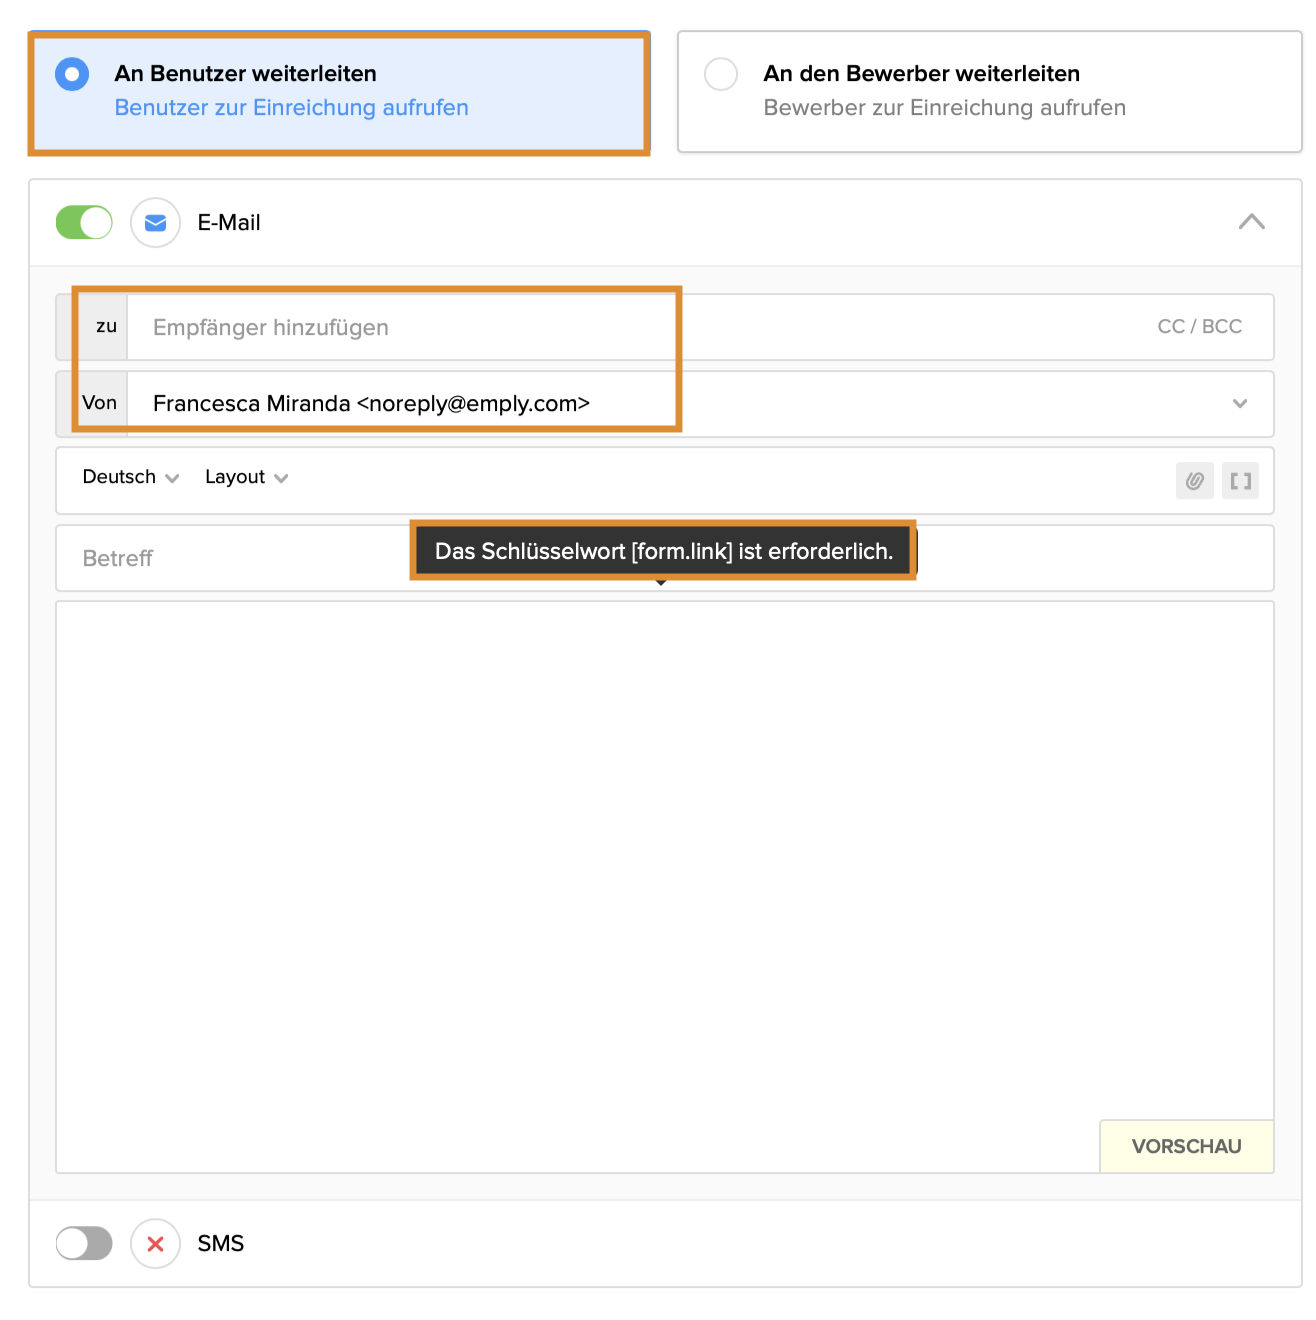Expand the Layout dropdown menu
The height and width of the screenshot is (1320, 1316).
pyautogui.click(x=246, y=477)
